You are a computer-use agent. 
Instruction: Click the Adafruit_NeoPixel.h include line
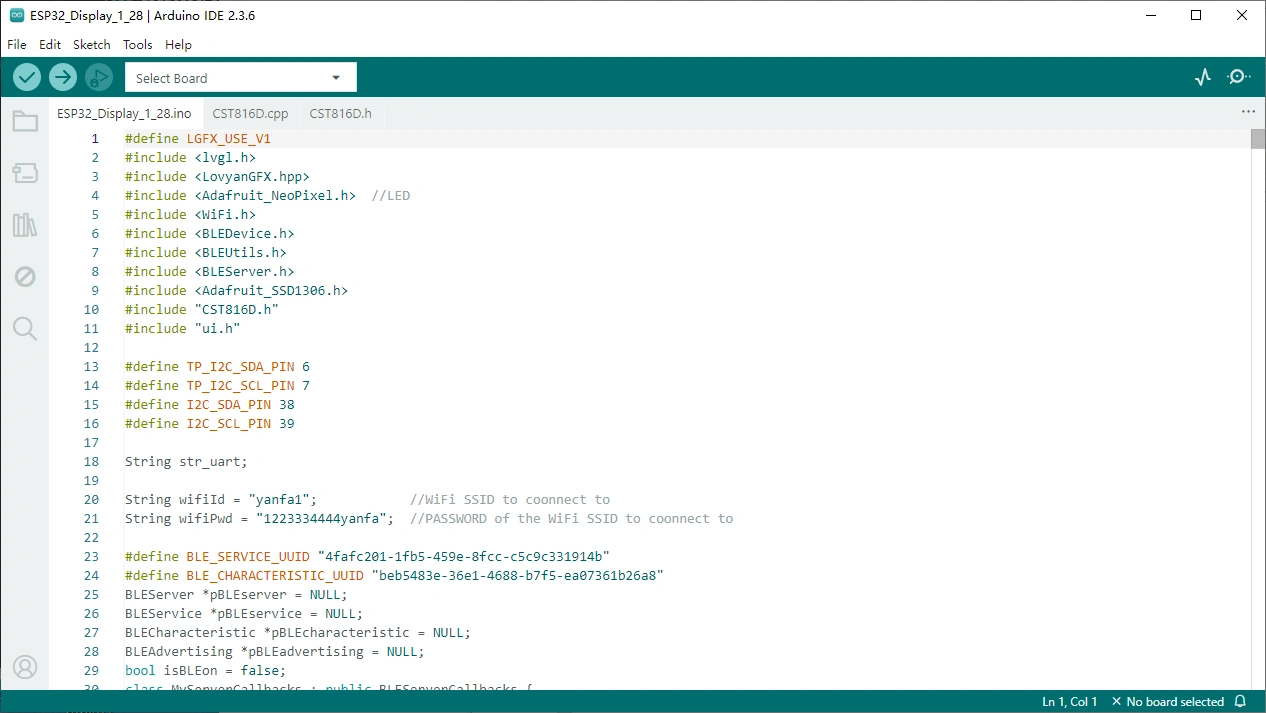click(x=240, y=196)
